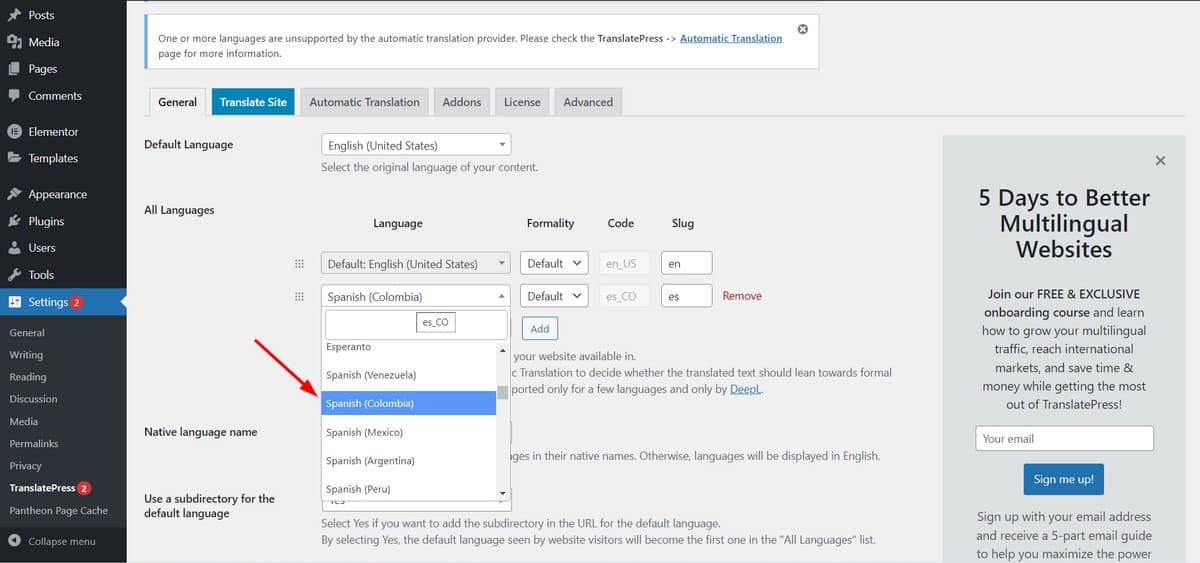1200x563 pixels.
Task: Open the Advanced tab
Action: click(x=588, y=102)
